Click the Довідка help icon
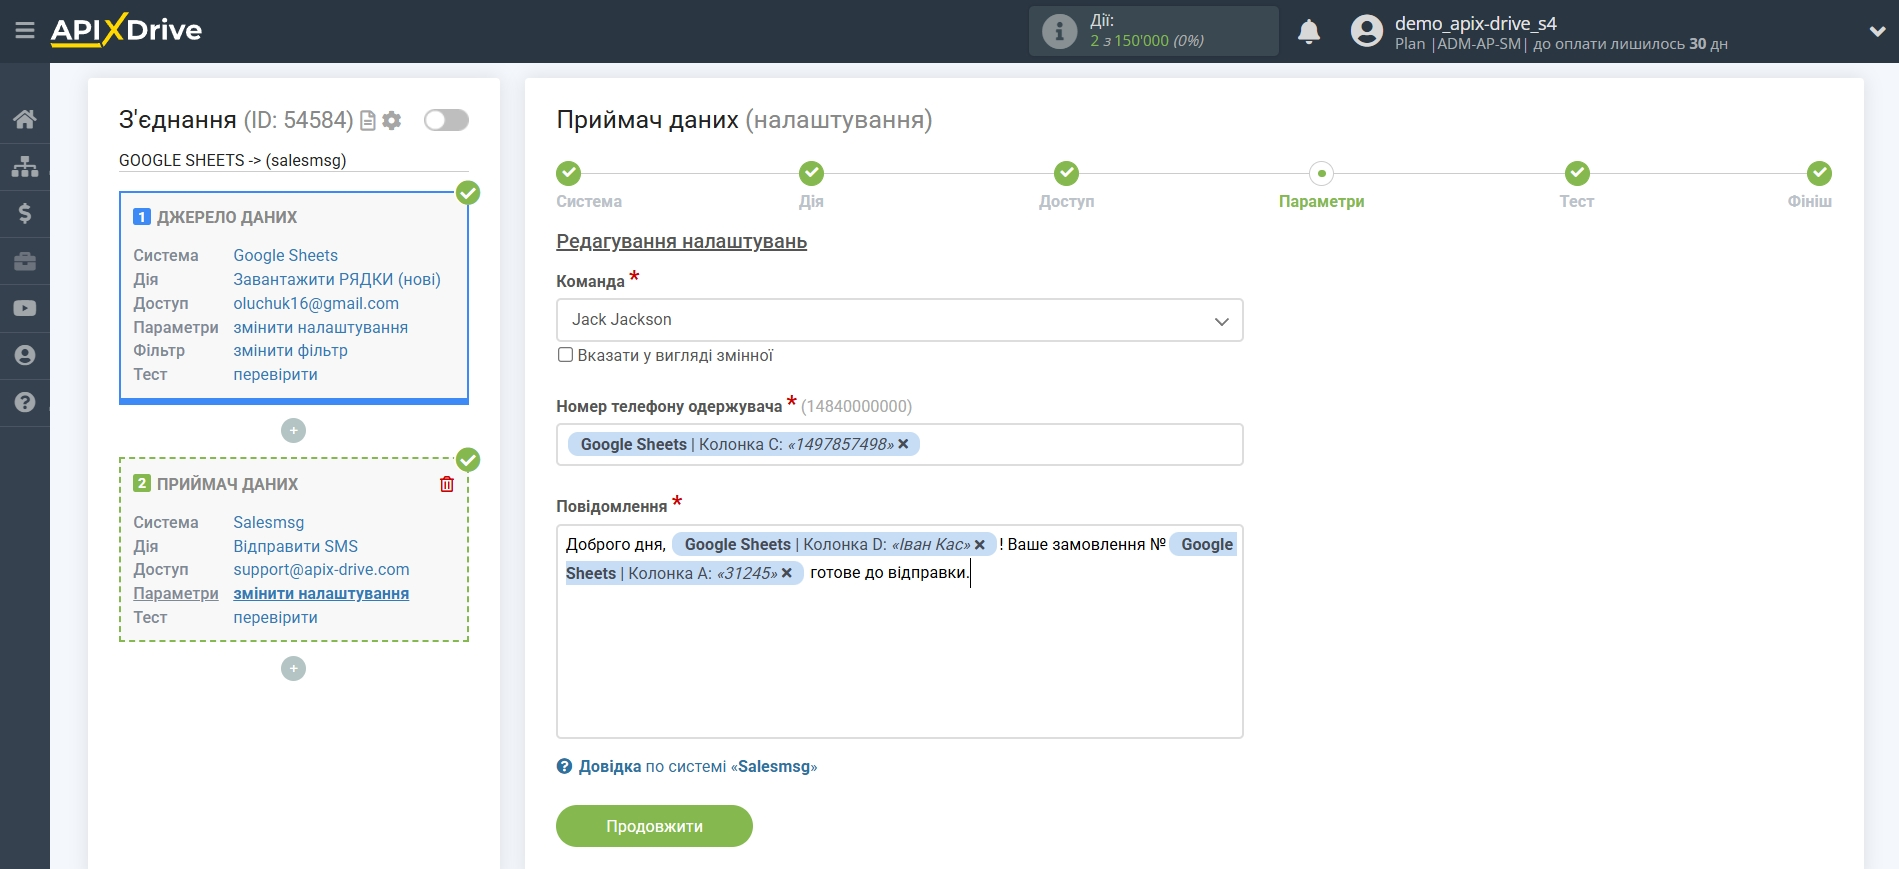 pyautogui.click(x=564, y=767)
